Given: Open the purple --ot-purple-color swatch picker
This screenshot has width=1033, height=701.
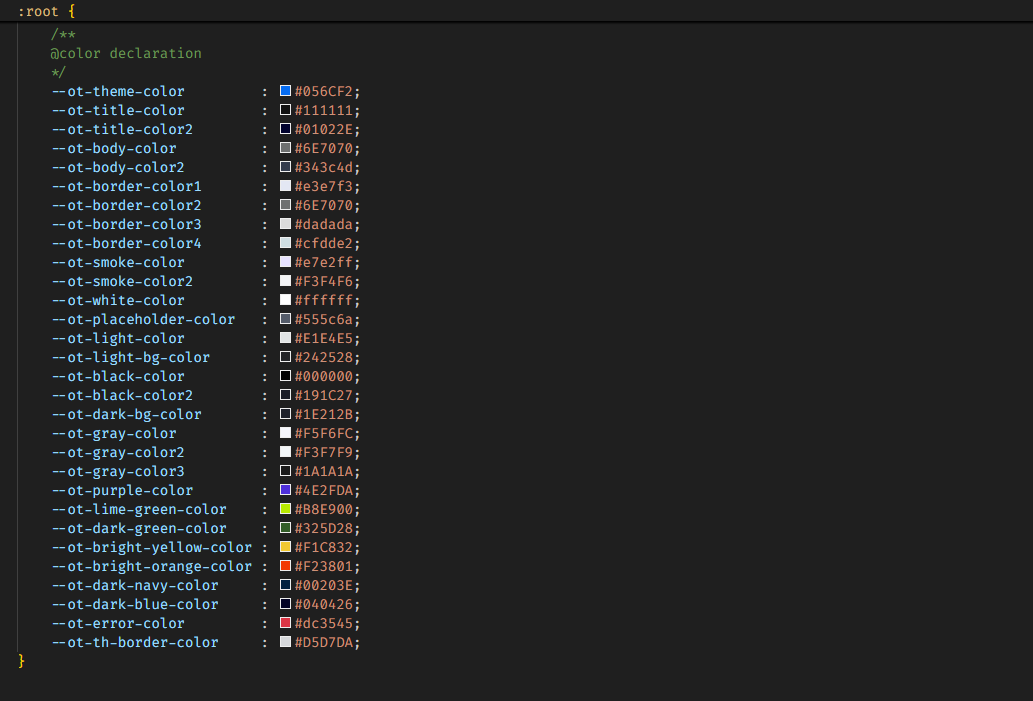Looking at the screenshot, I should [x=285, y=490].
